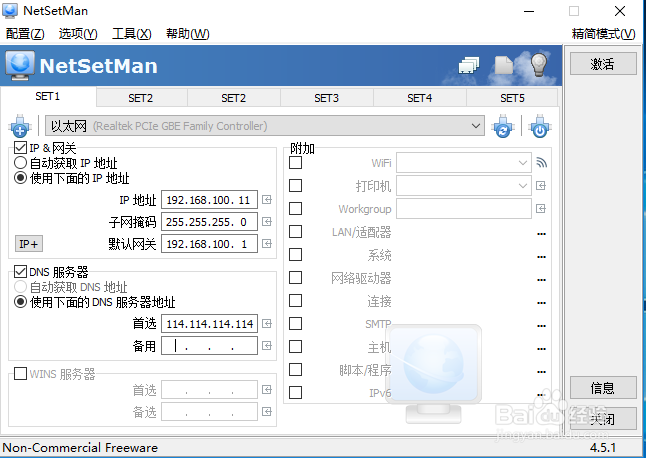The image size is (646, 458).
Task: Open 主机 settings ellipsis
Action: click(541, 349)
